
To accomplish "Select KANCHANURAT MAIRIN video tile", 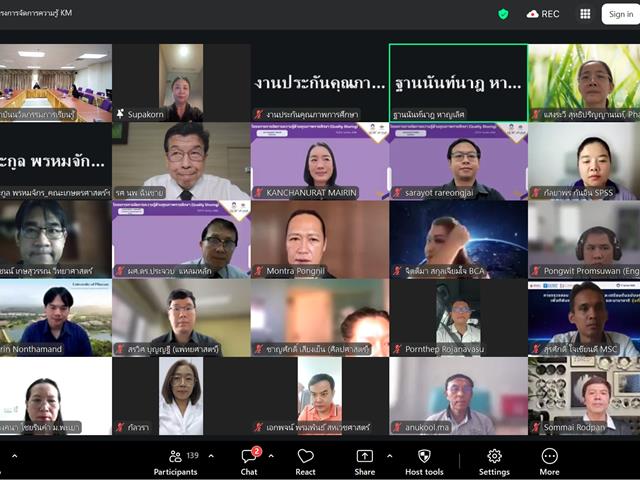I will coord(320,161).
